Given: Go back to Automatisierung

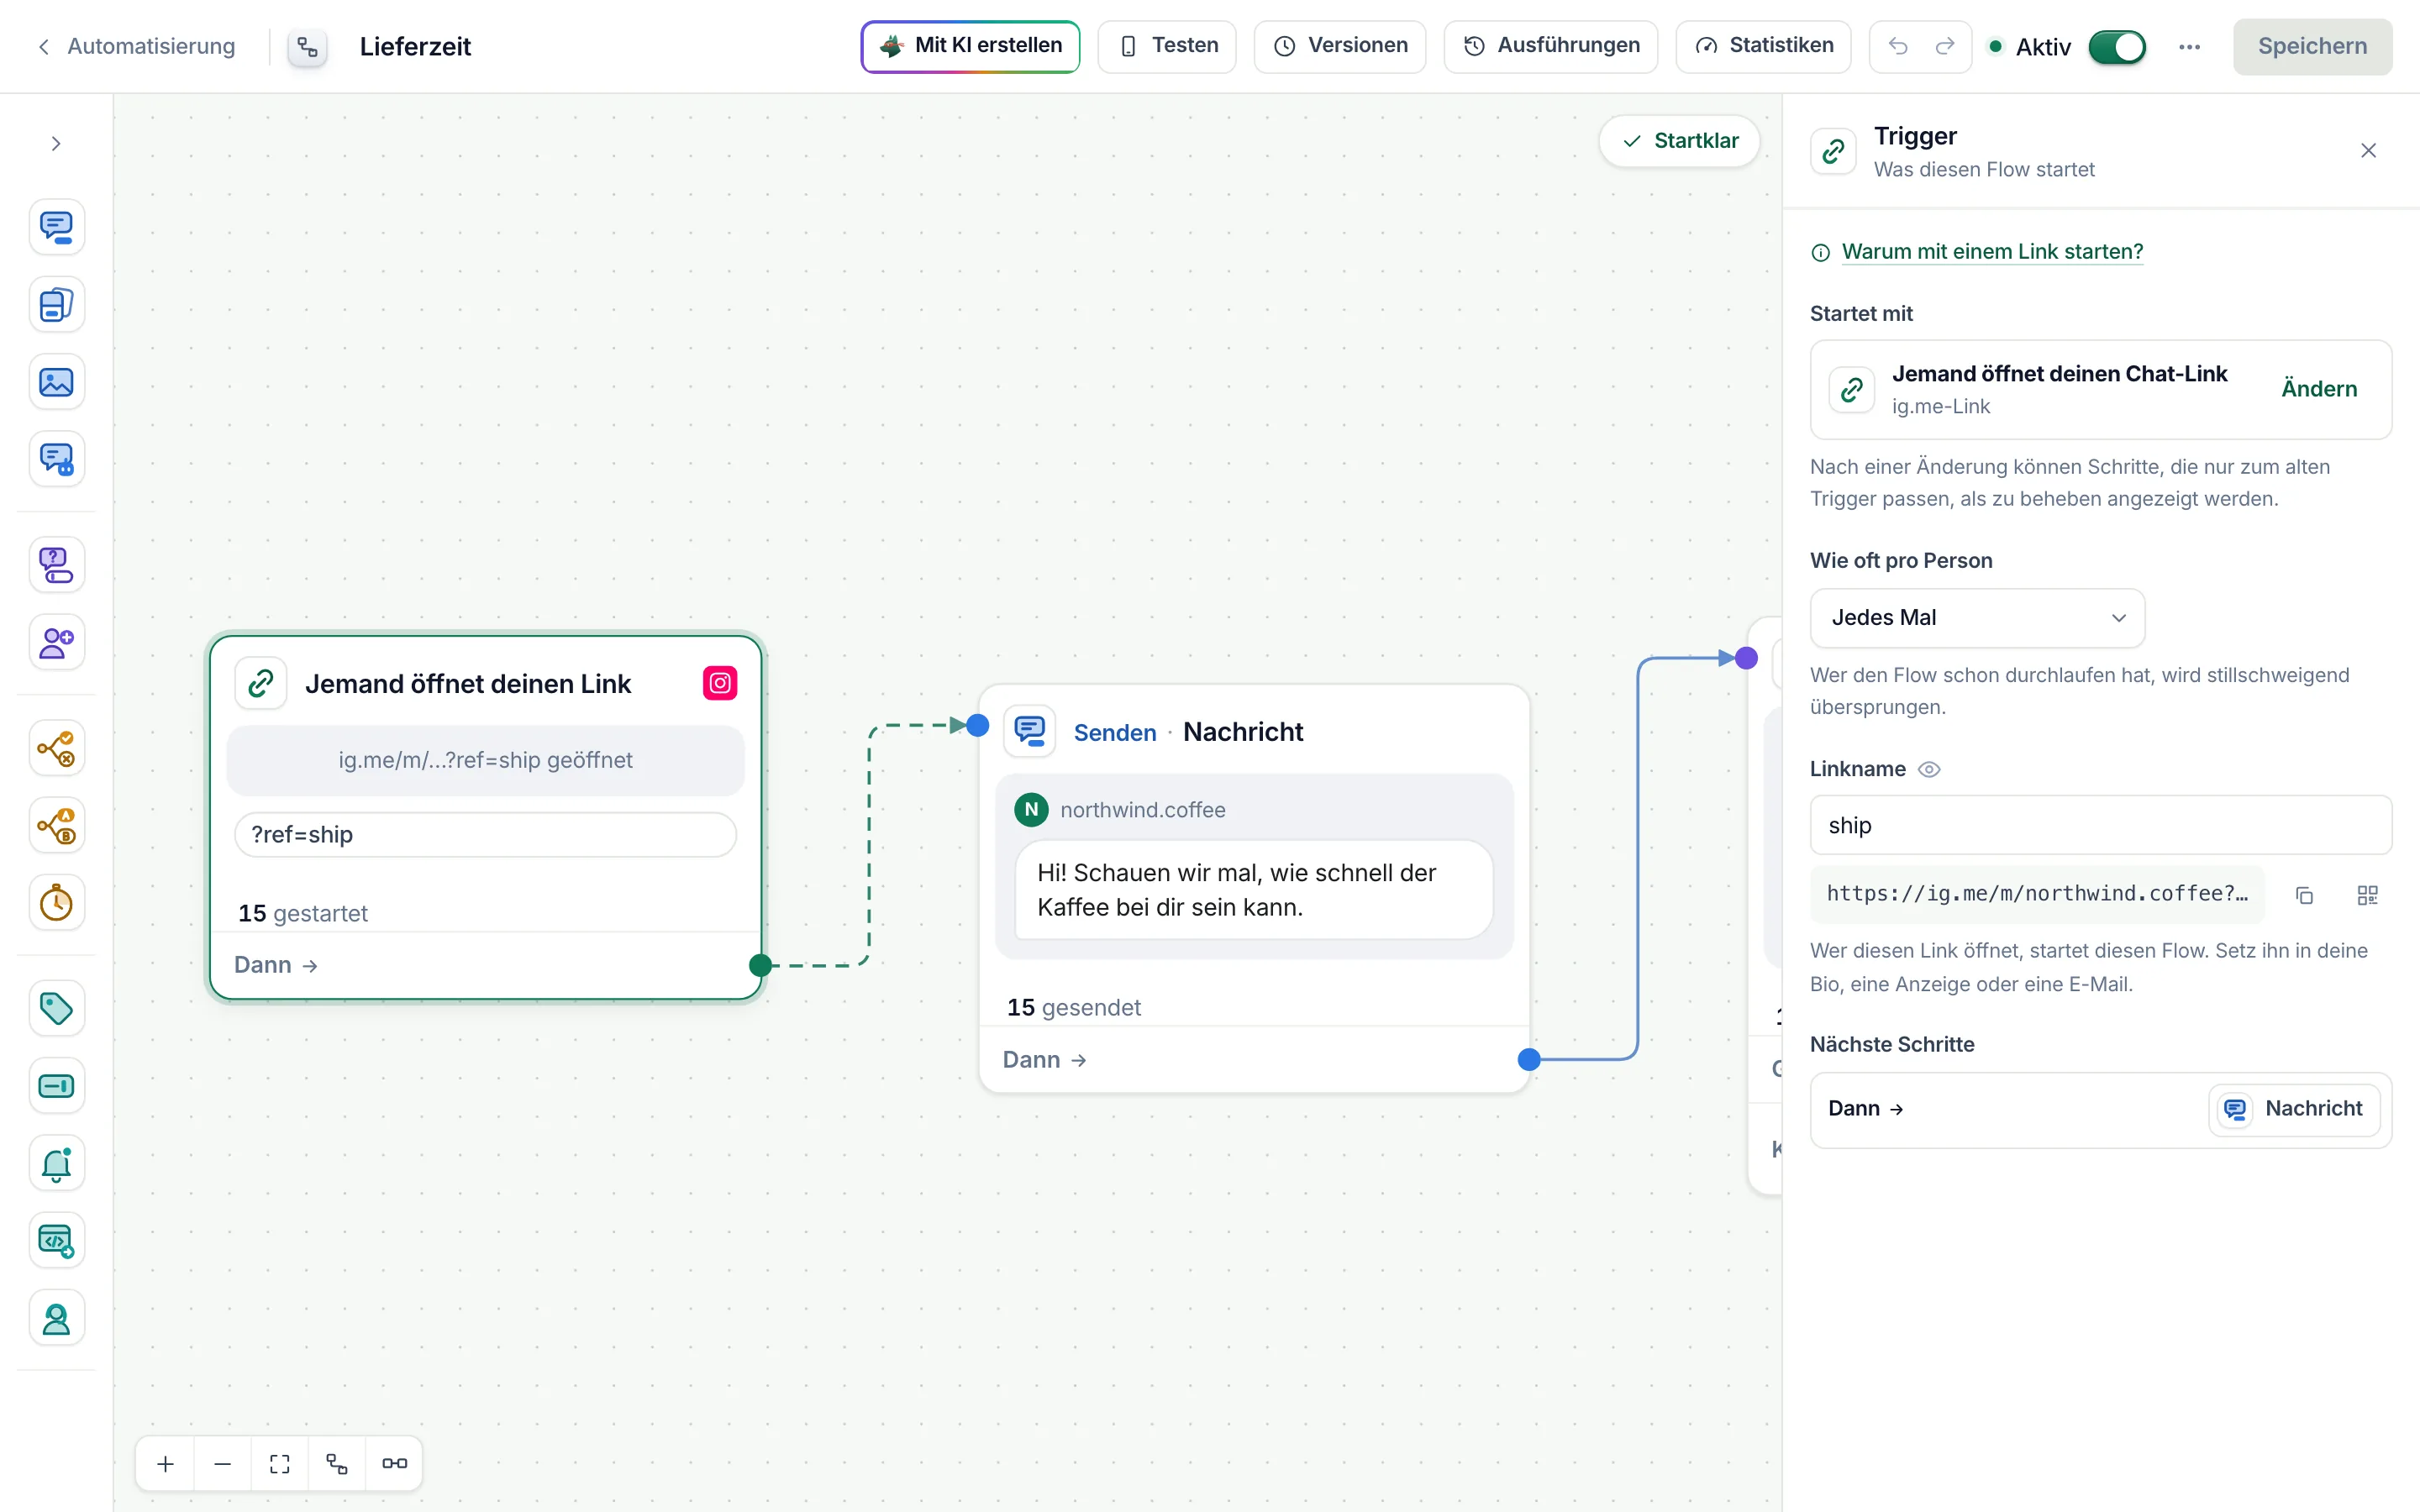Looking at the screenshot, I should [137, 46].
